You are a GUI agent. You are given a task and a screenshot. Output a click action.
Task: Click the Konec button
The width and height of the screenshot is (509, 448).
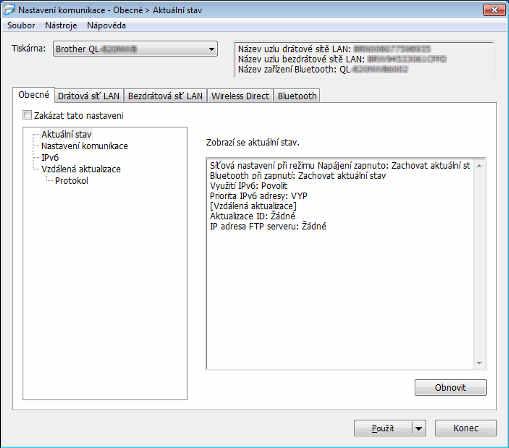[x=466, y=428]
